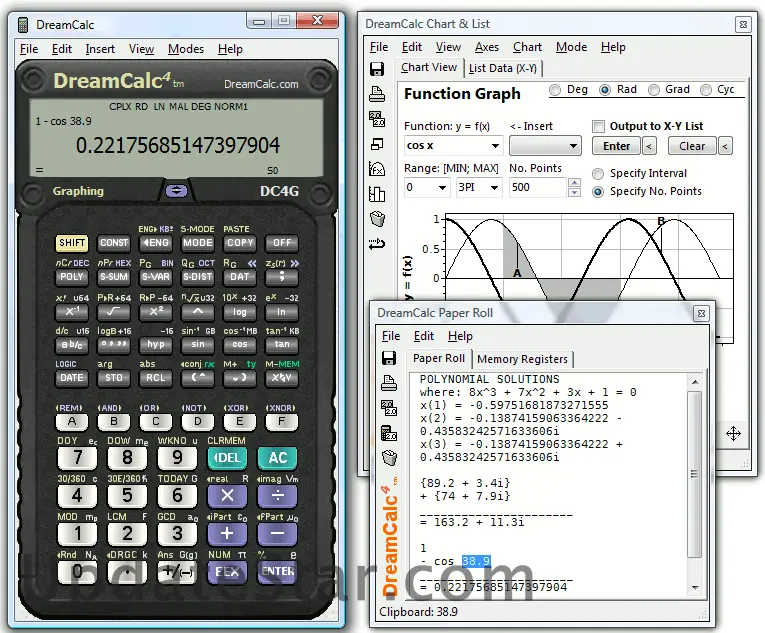Open the function cos x dropdown
The image size is (765, 633).
click(495, 146)
